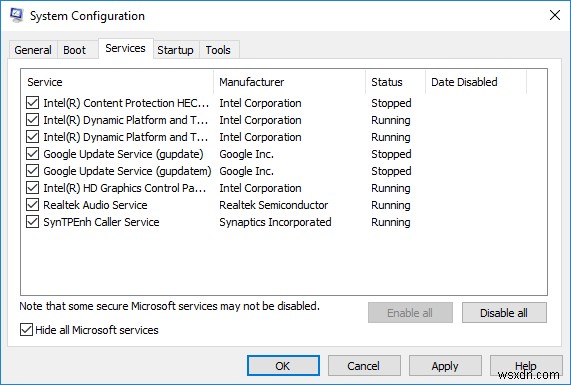Uncheck Google Update Service (gupdatem) checkbox
The height and width of the screenshot is (385, 571).
click(x=32, y=171)
